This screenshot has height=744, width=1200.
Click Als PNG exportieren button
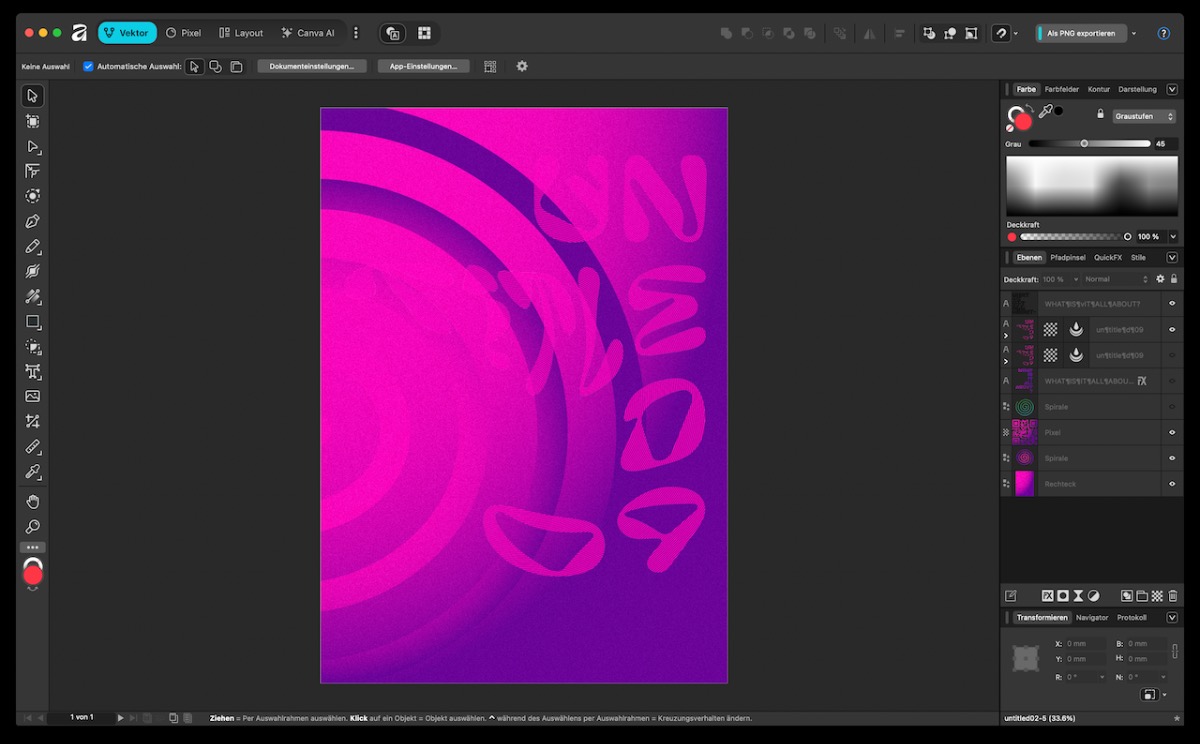(x=1082, y=33)
